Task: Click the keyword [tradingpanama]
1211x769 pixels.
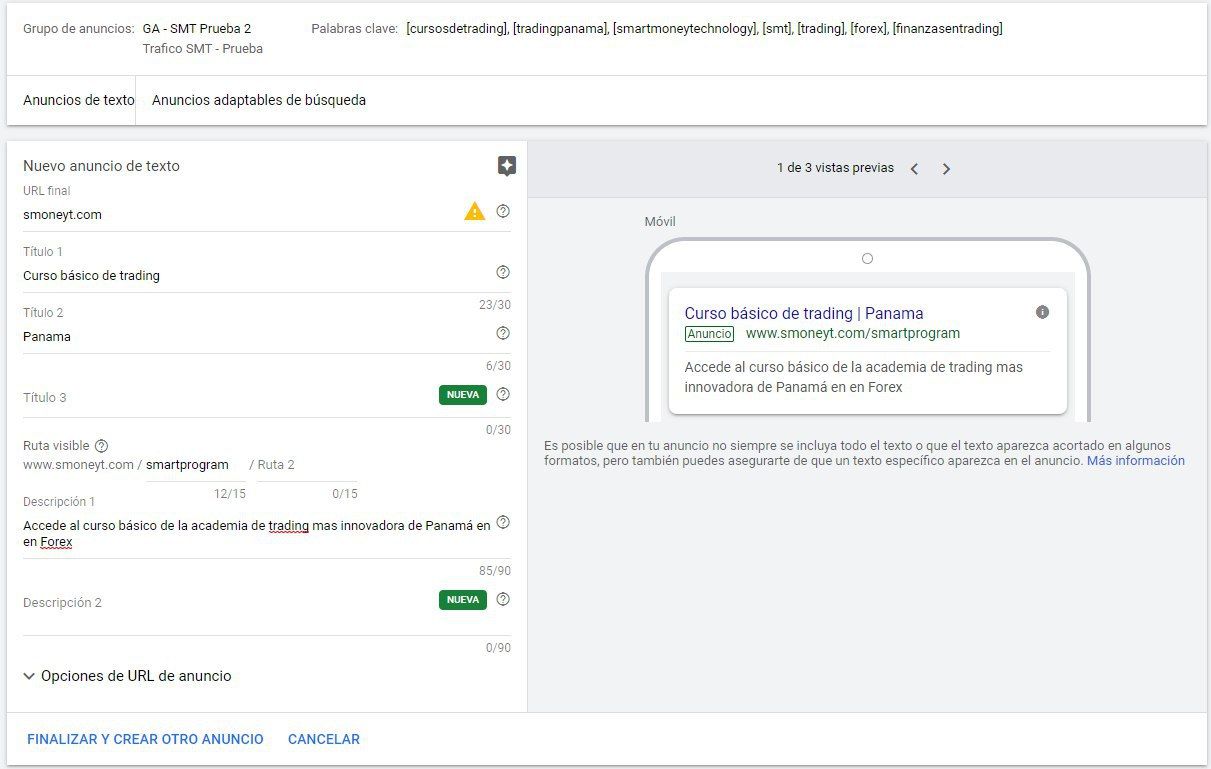Action: 560,29
